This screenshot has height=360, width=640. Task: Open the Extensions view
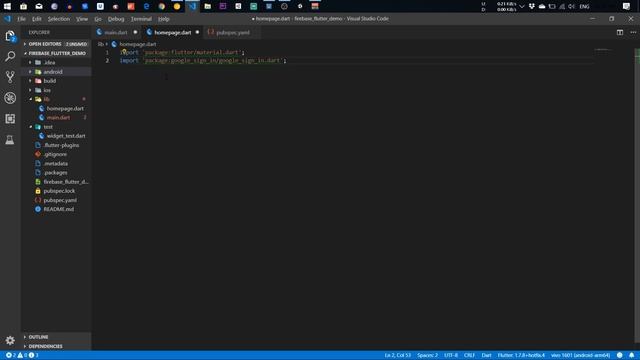[10, 119]
